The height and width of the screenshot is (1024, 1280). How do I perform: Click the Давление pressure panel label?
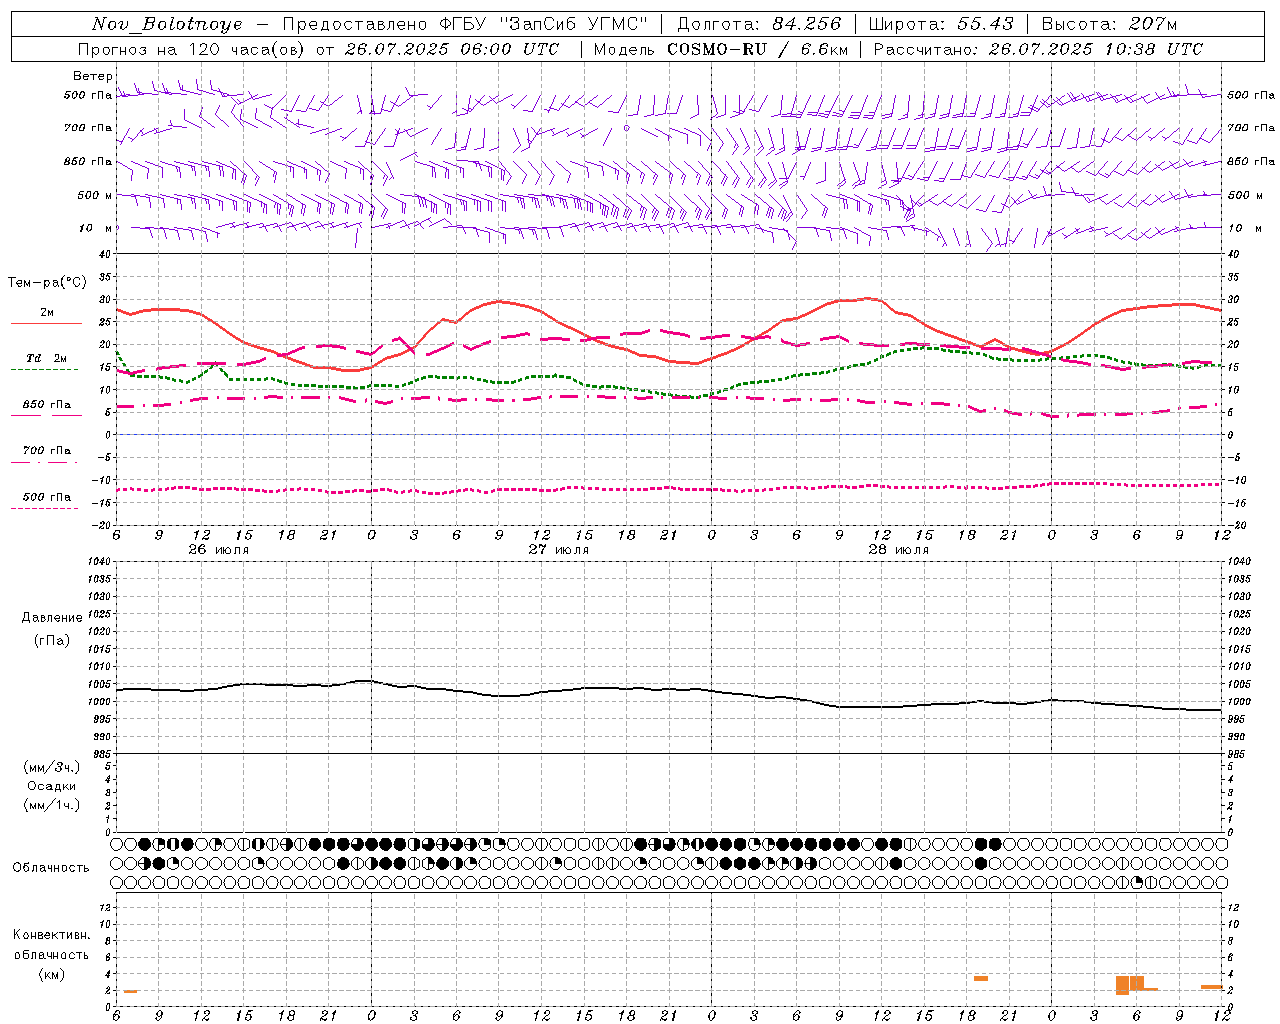[x=52, y=618]
